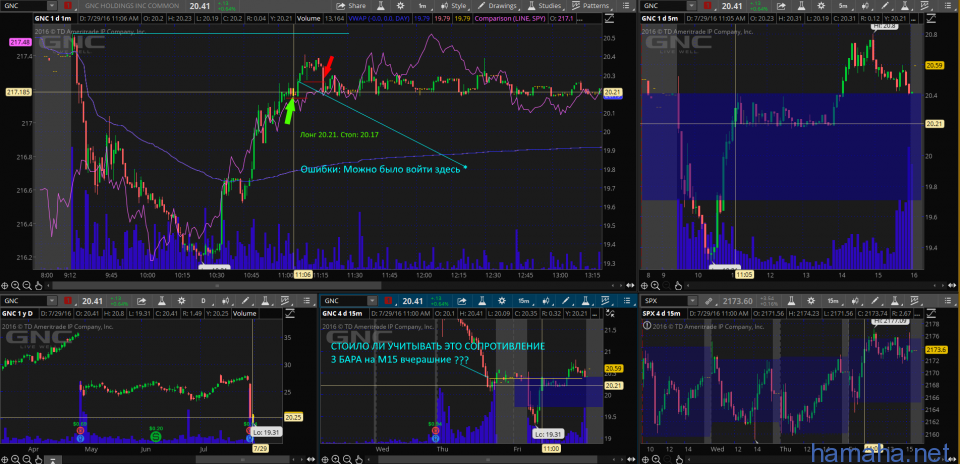Open Patterns icon in daily chart
Viewport: 960px width, 464px height.
286,301
